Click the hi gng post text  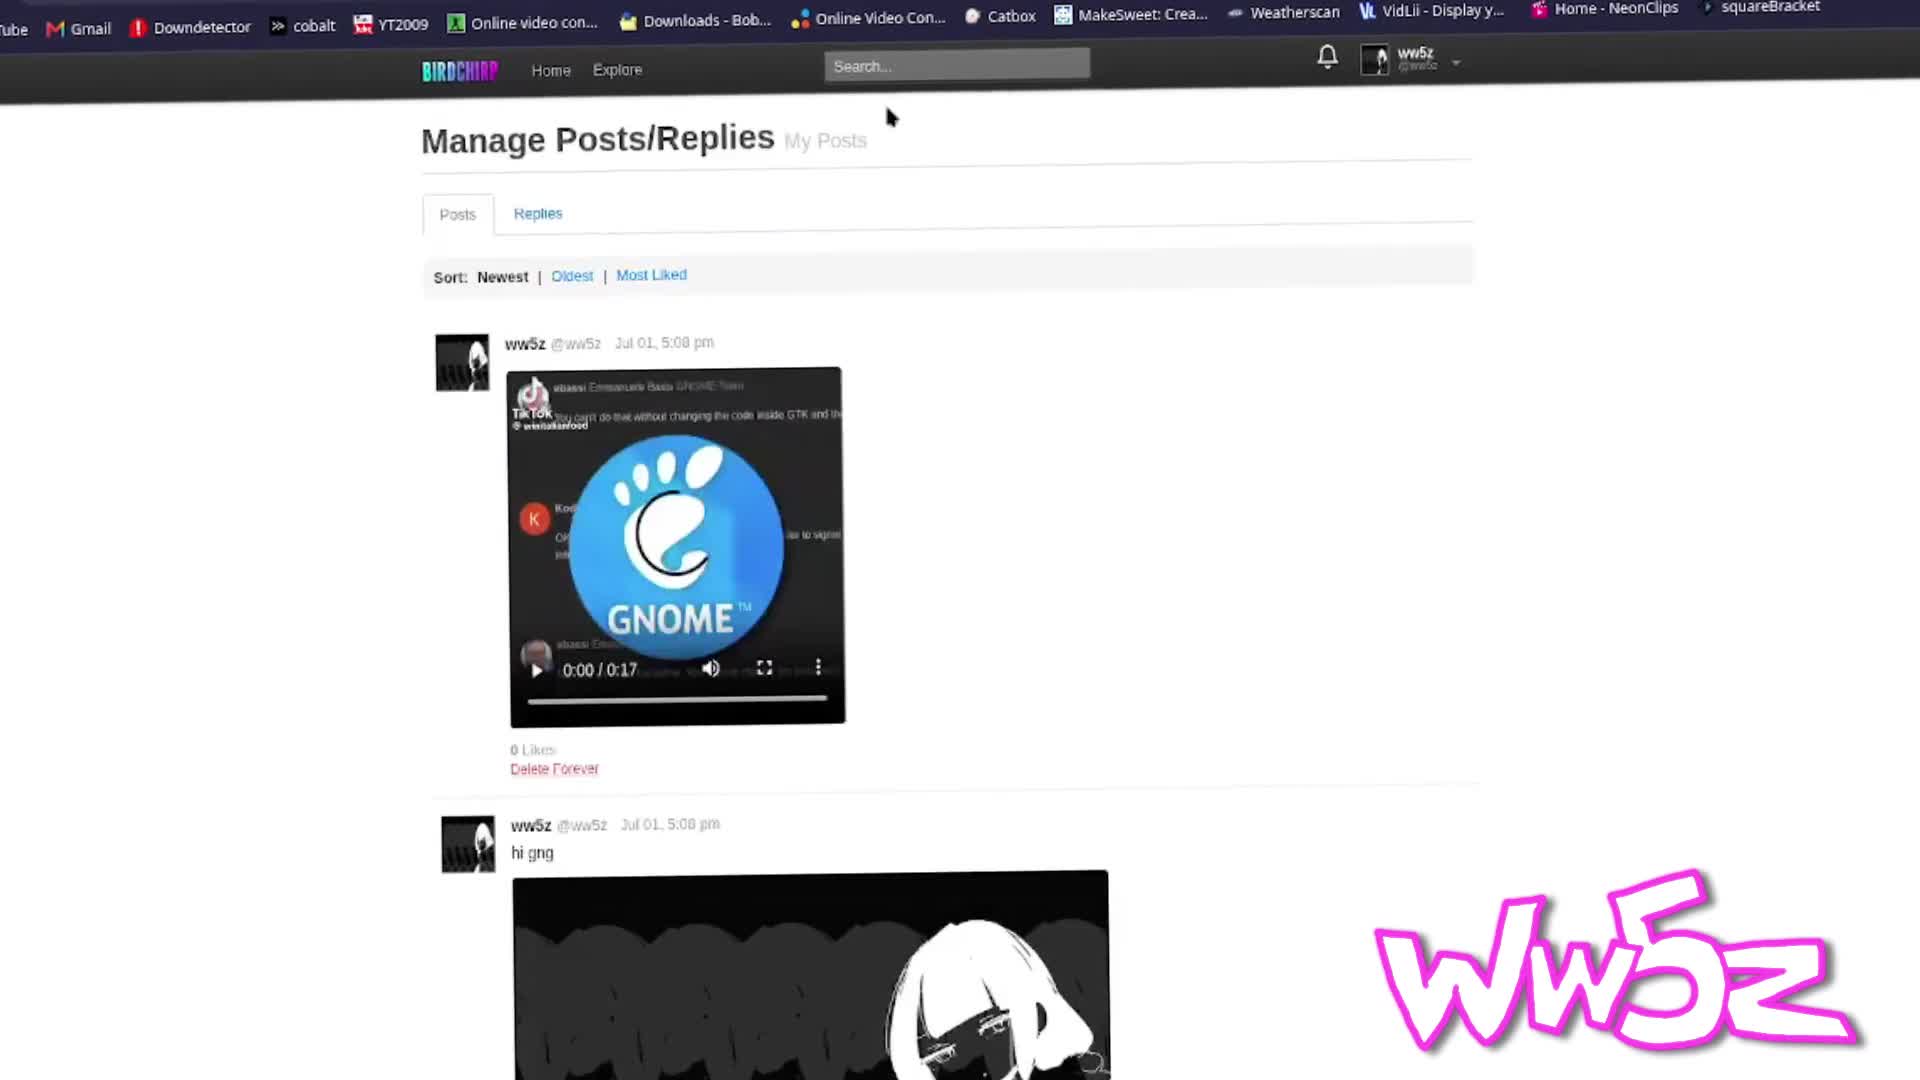[x=532, y=853]
